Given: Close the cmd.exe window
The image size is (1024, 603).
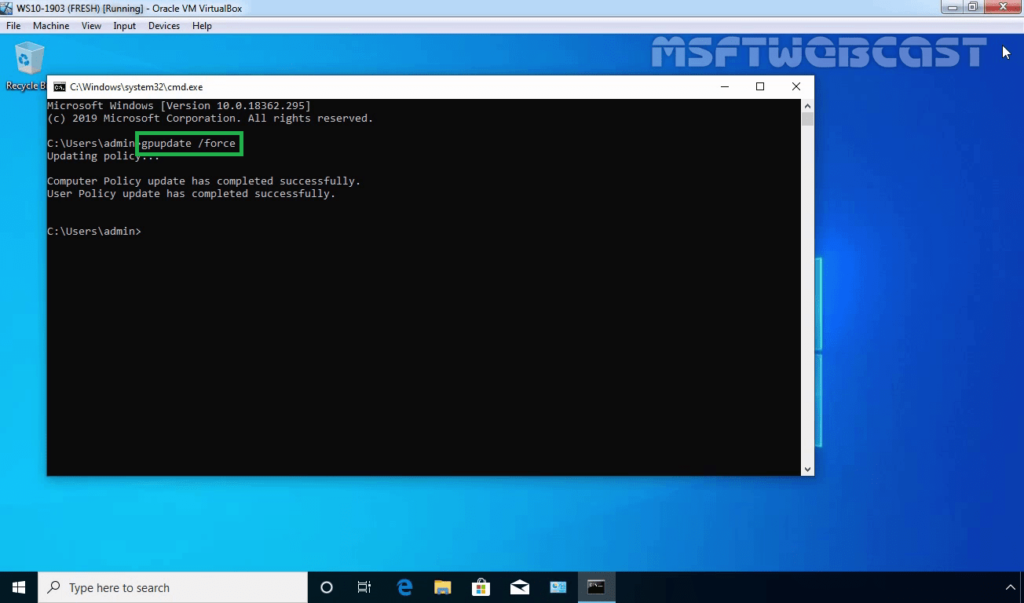Looking at the screenshot, I should [796, 86].
